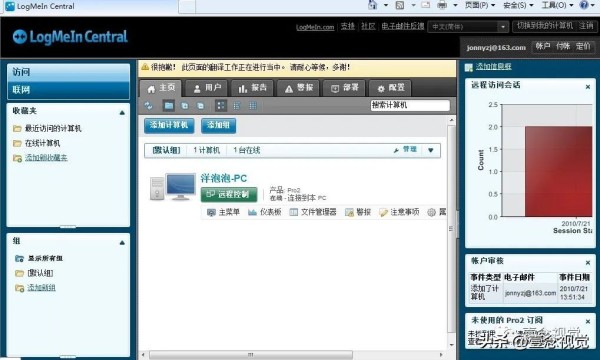The height and width of the screenshot is (360, 600).
Task: Select 显示所有组 item
Action: point(39,259)
